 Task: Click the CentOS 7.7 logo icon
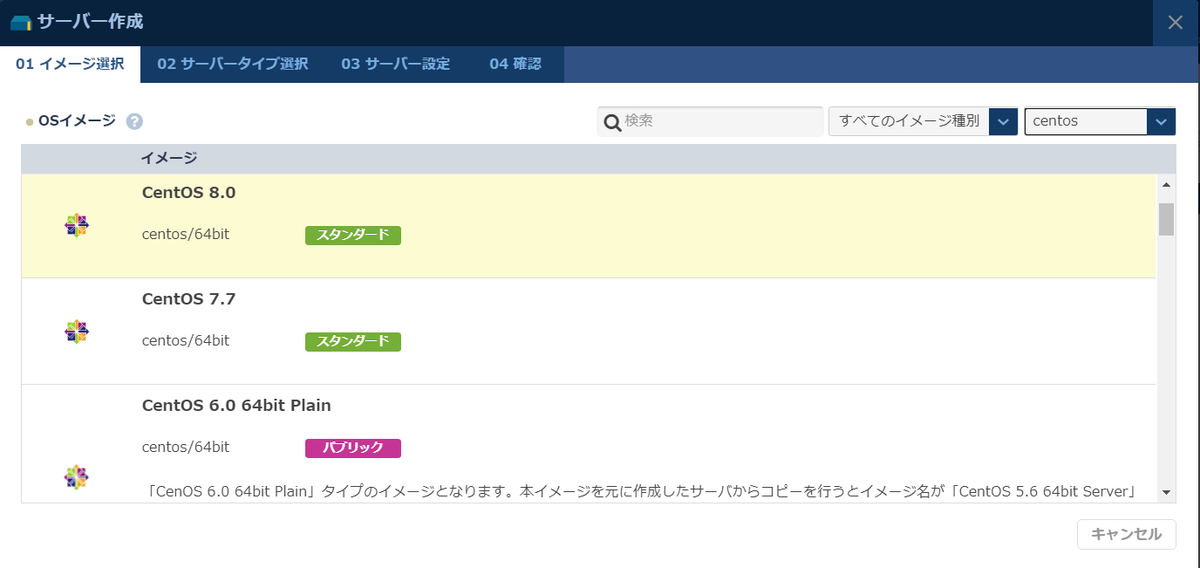77,332
